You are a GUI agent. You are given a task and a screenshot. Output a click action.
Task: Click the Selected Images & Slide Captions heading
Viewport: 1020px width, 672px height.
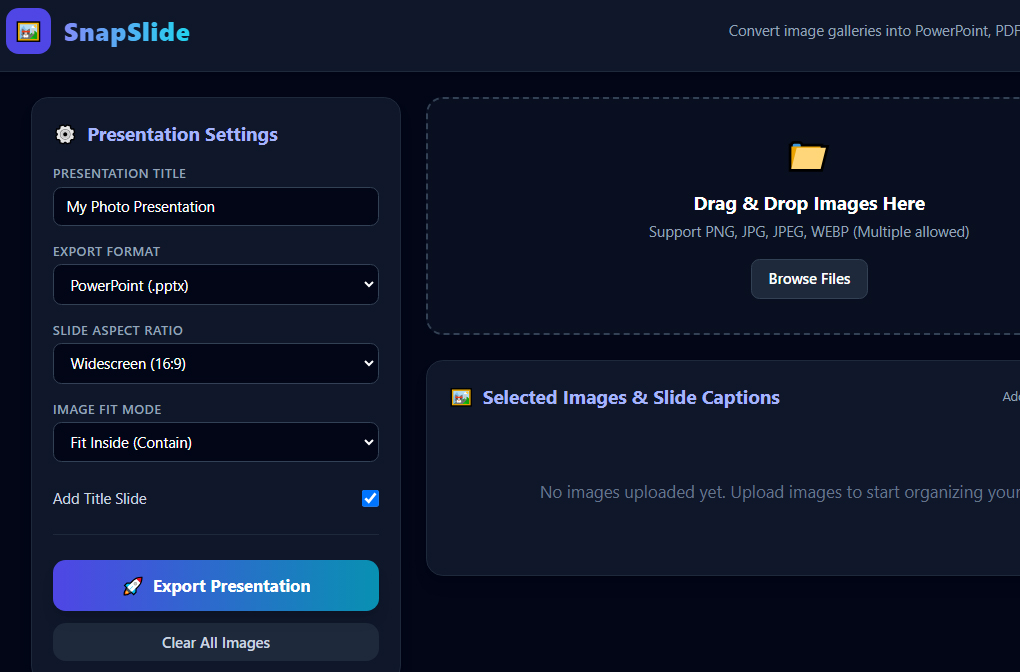pyautogui.click(x=631, y=397)
